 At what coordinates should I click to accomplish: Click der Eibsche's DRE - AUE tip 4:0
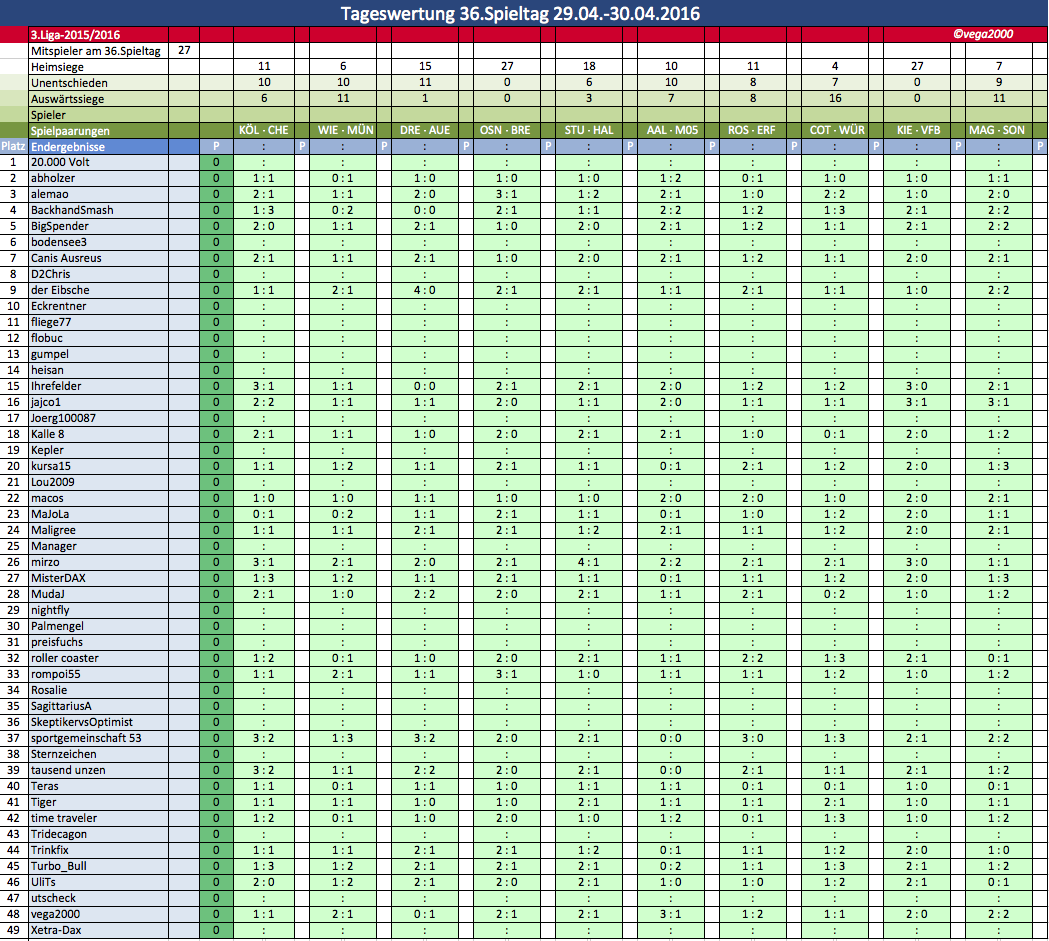tap(425, 291)
